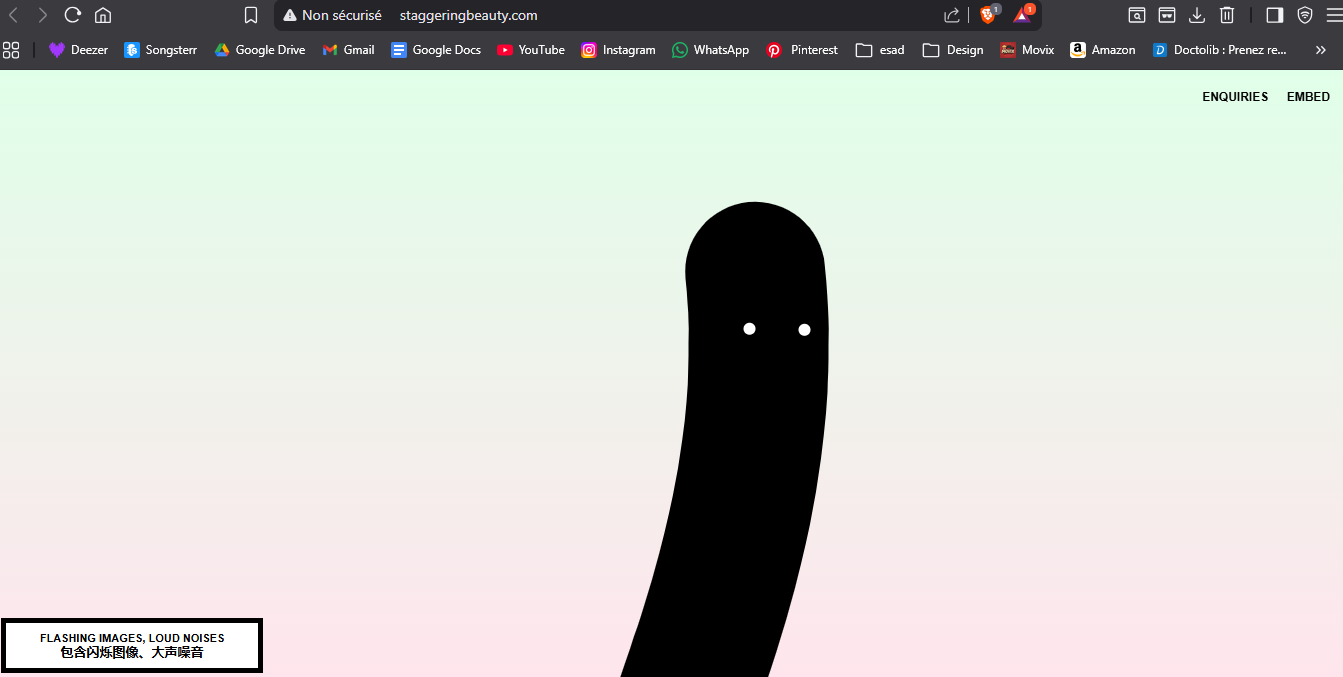Open the main hamburger menu
Image resolution: width=1343 pixels, height=677 pixels.
[x=1333, y=15]
